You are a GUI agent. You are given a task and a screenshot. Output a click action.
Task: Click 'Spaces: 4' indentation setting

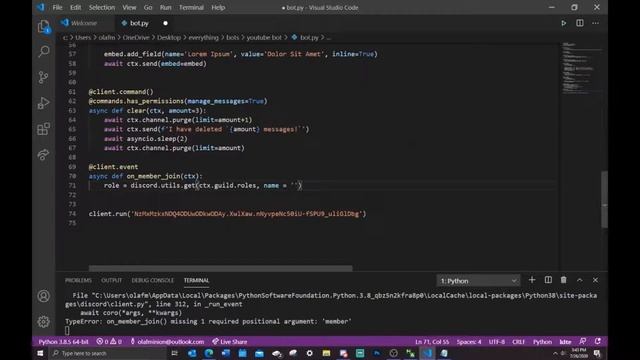pyautogui.click(x=469, y=342)
